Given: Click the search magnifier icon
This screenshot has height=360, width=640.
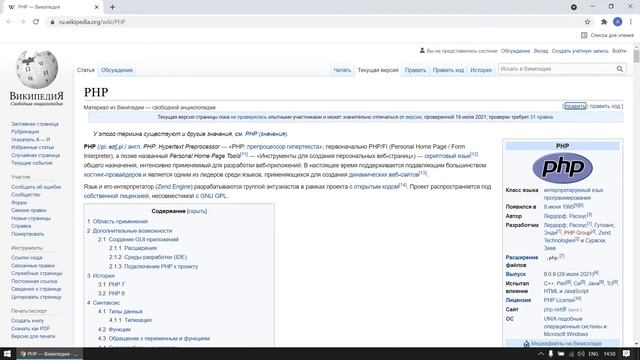Looking at the screenshot, I should 620,69.
